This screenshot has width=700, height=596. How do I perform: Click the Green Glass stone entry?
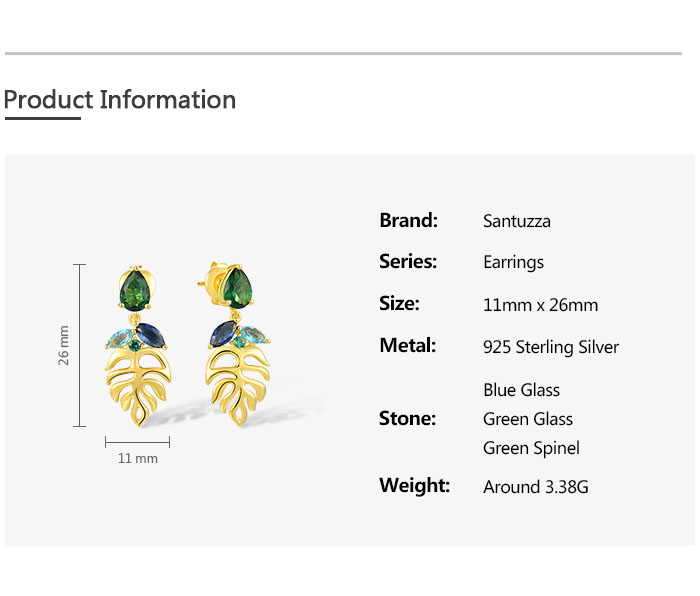[527, 419]
